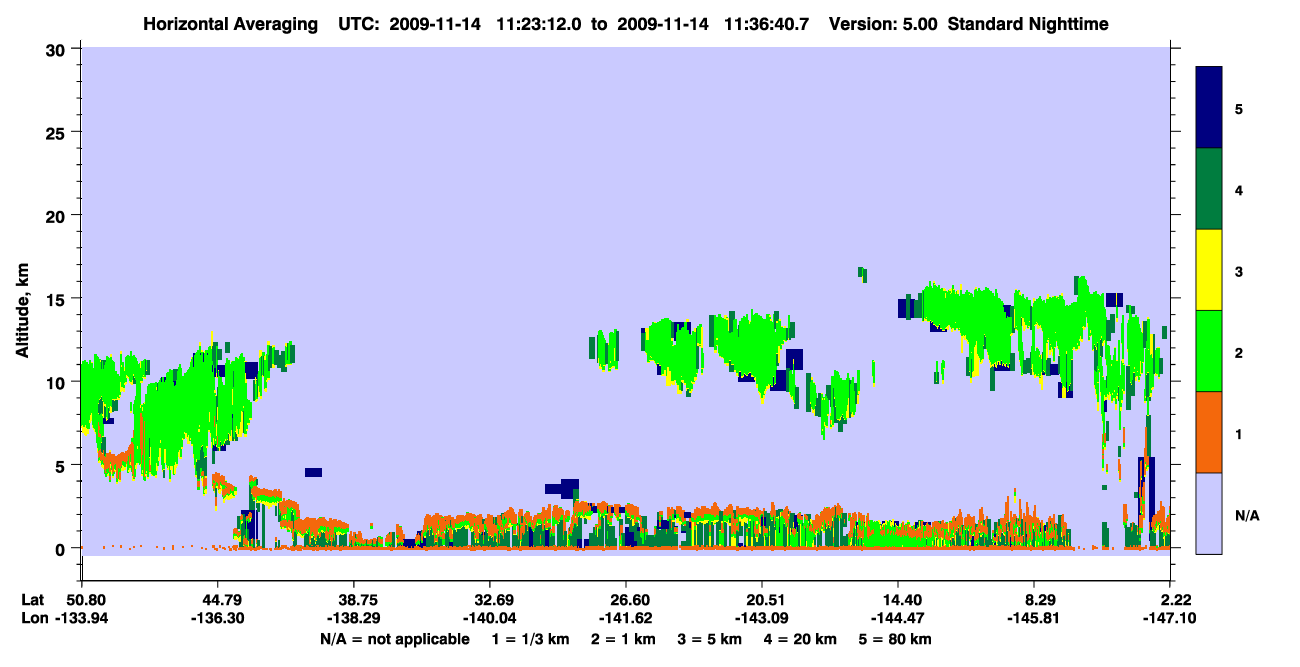
Task: Click longitude value -144.47
Action: (x=898, y=619)
